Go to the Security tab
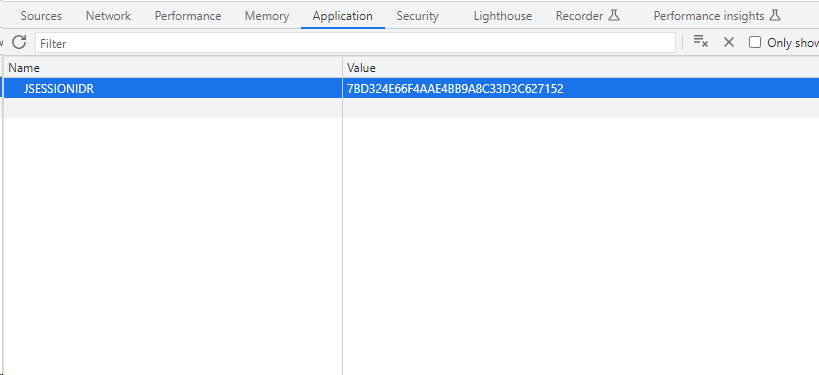 pyautogui.click(x=417, y=16)
